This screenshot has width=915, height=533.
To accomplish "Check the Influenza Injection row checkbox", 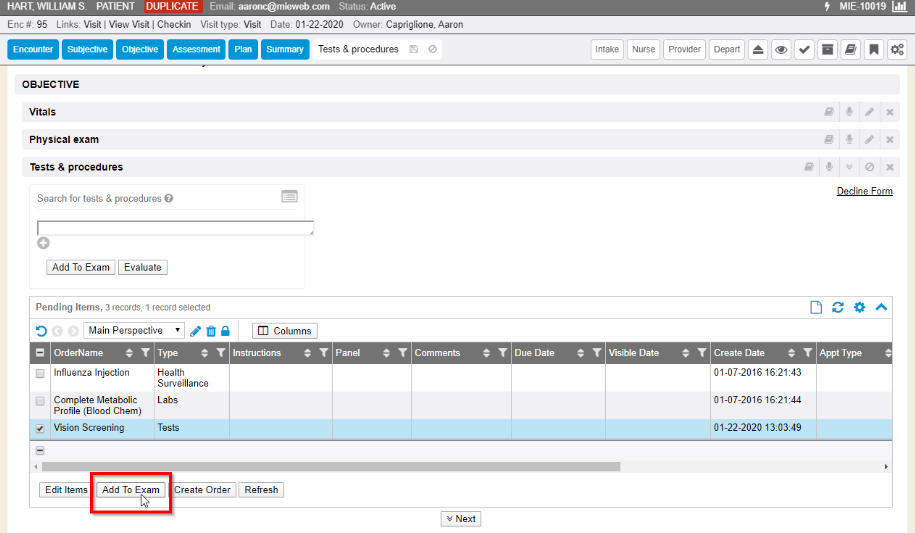I will (x=40, y=373).
